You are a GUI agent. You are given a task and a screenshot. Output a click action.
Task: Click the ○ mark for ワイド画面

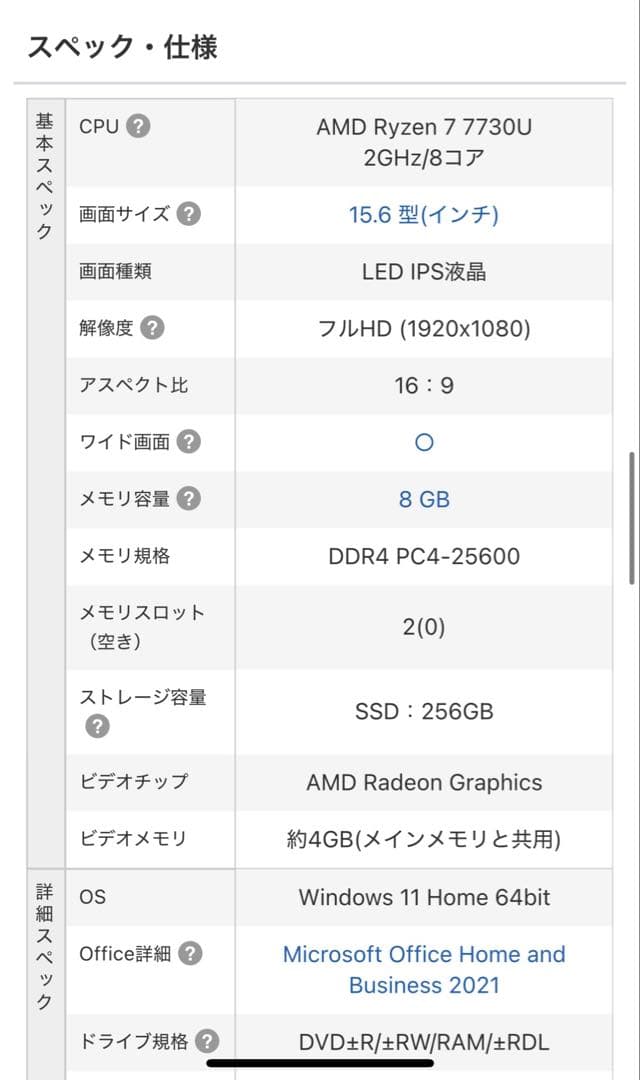[x=424, y=441]
